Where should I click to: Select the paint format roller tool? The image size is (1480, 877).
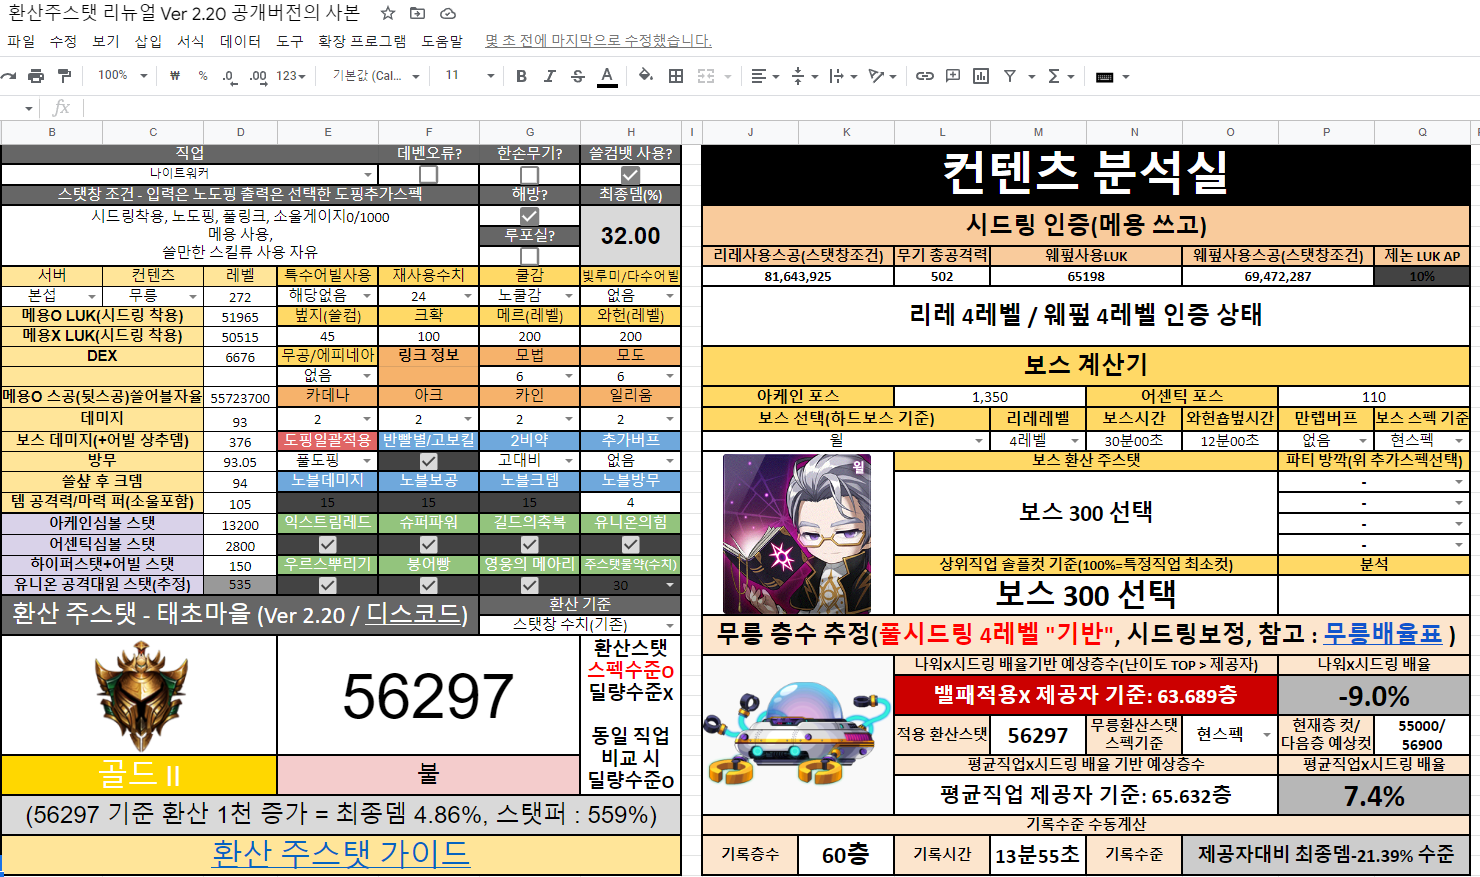pyautogui.click(x=64, y=76)
